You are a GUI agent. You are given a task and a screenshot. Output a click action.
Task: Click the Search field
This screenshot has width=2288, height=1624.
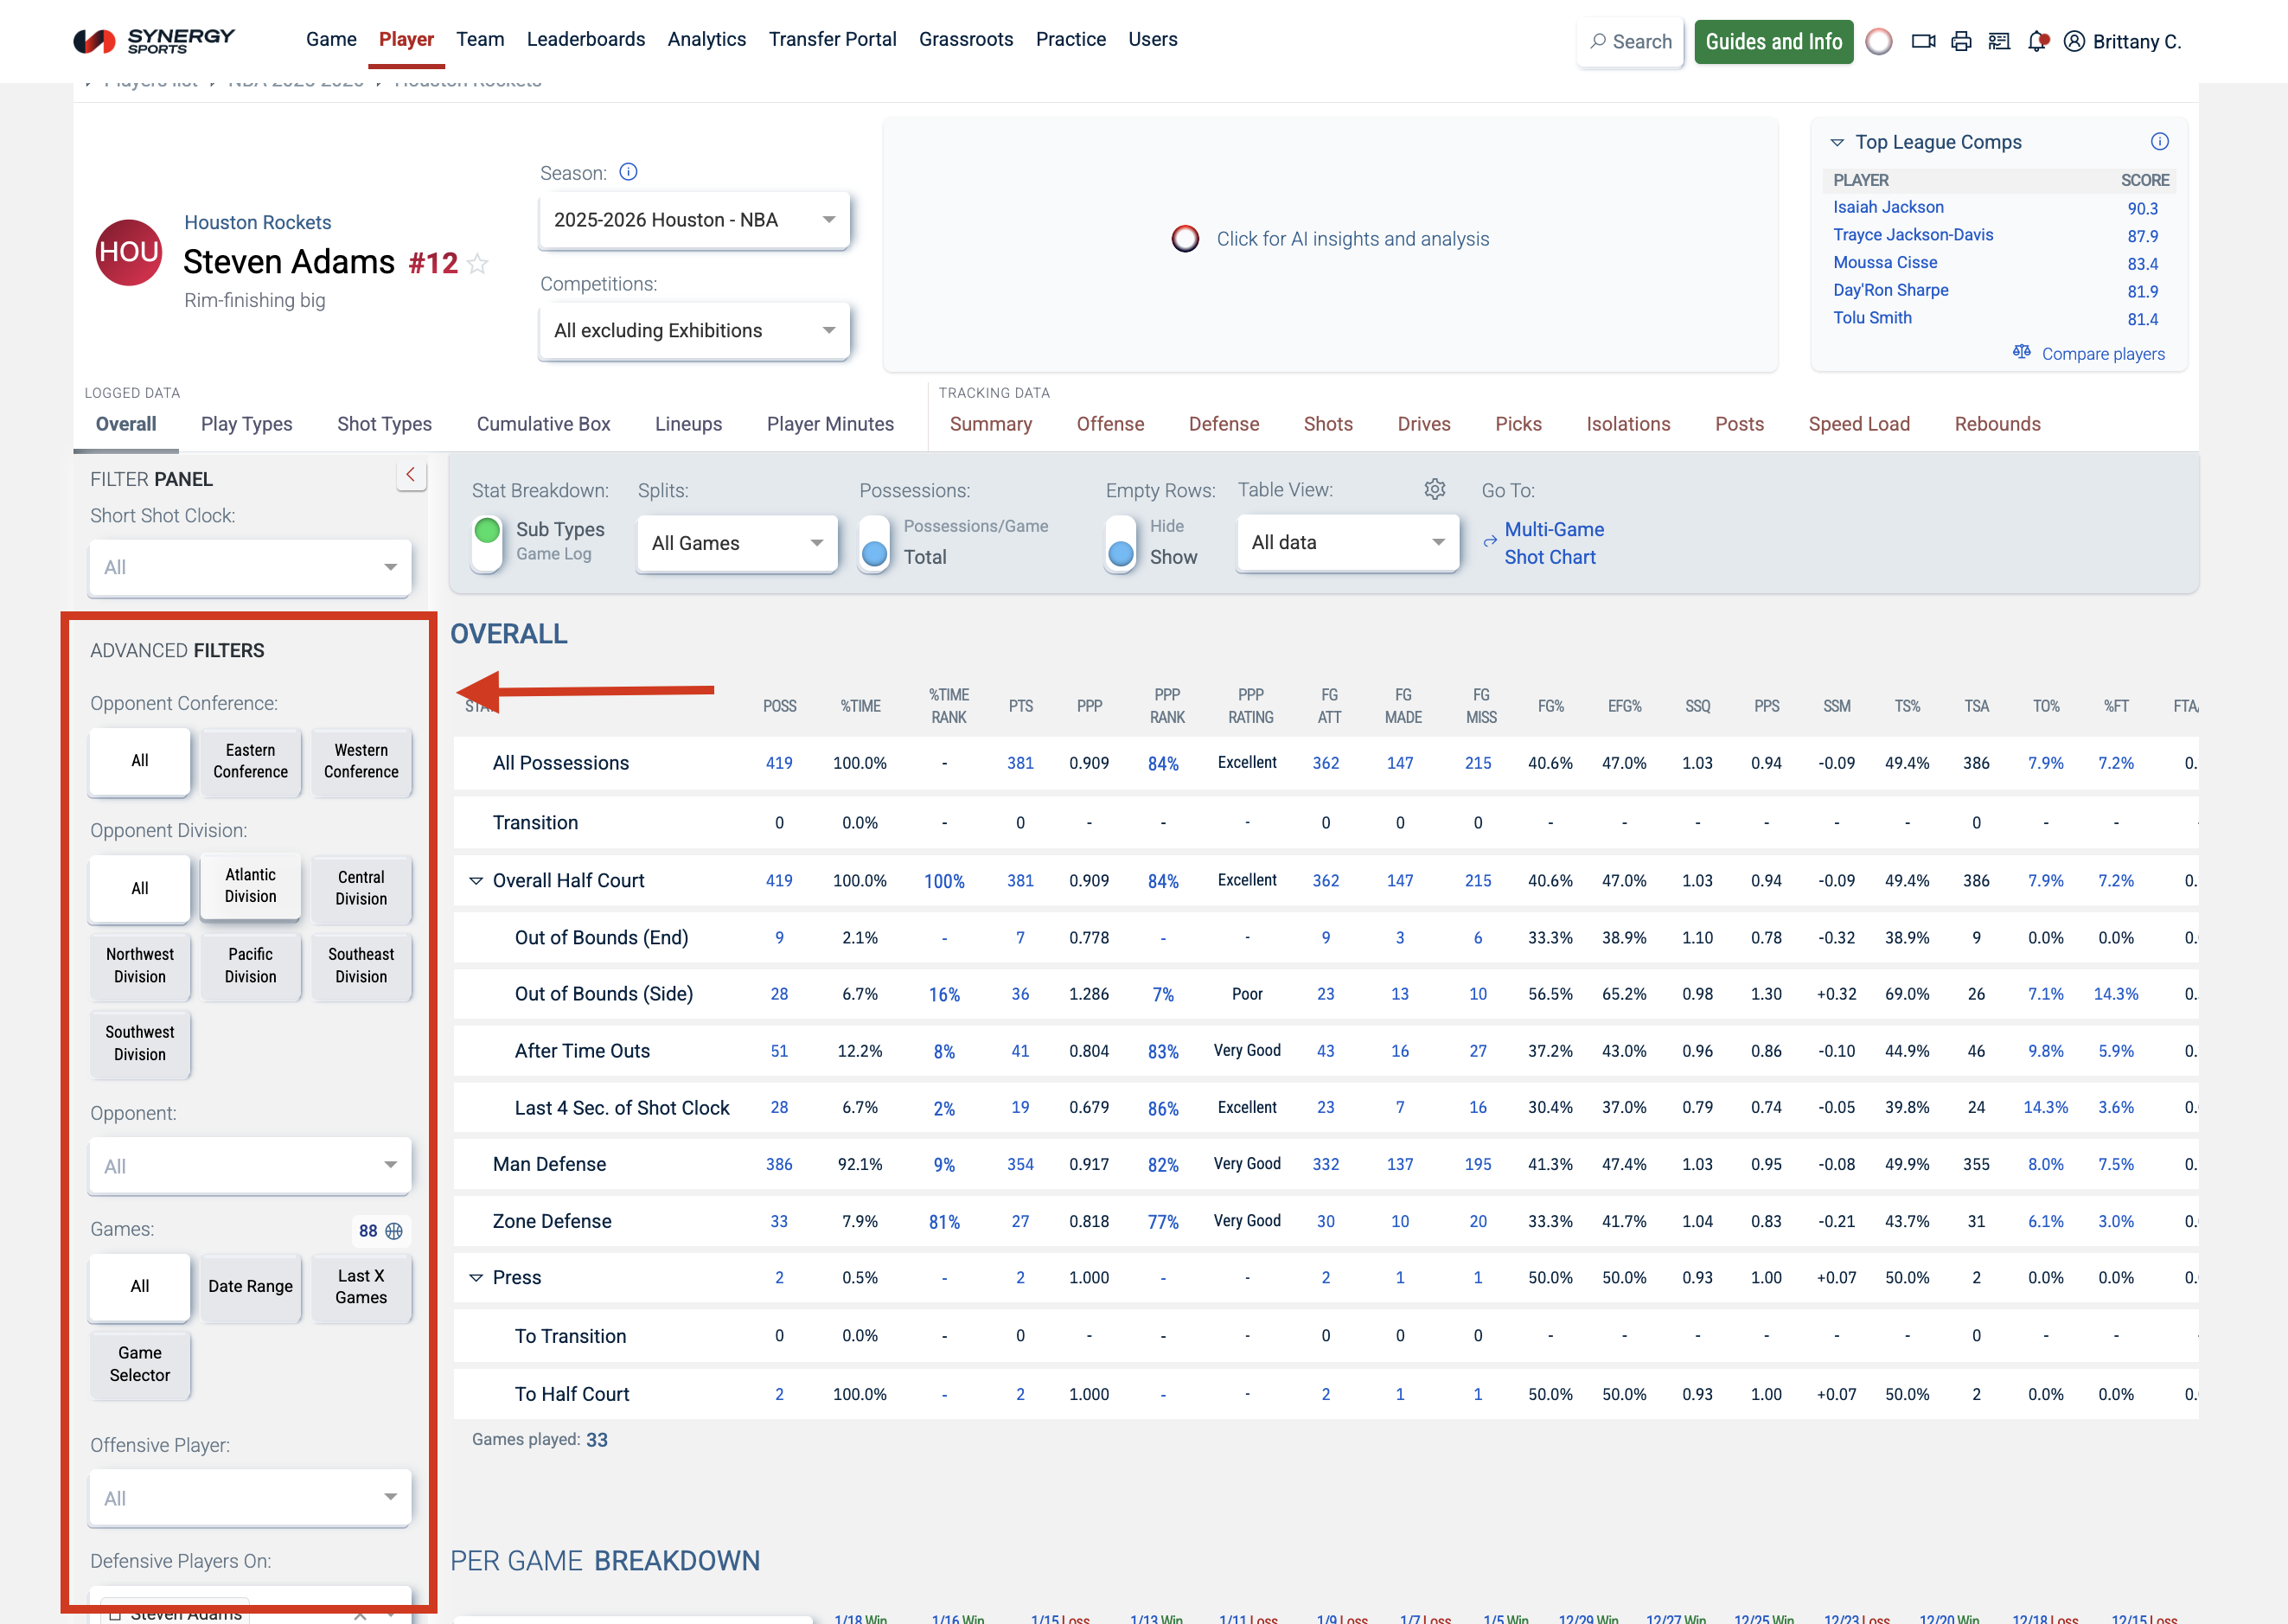click(x=1630, y=41)
